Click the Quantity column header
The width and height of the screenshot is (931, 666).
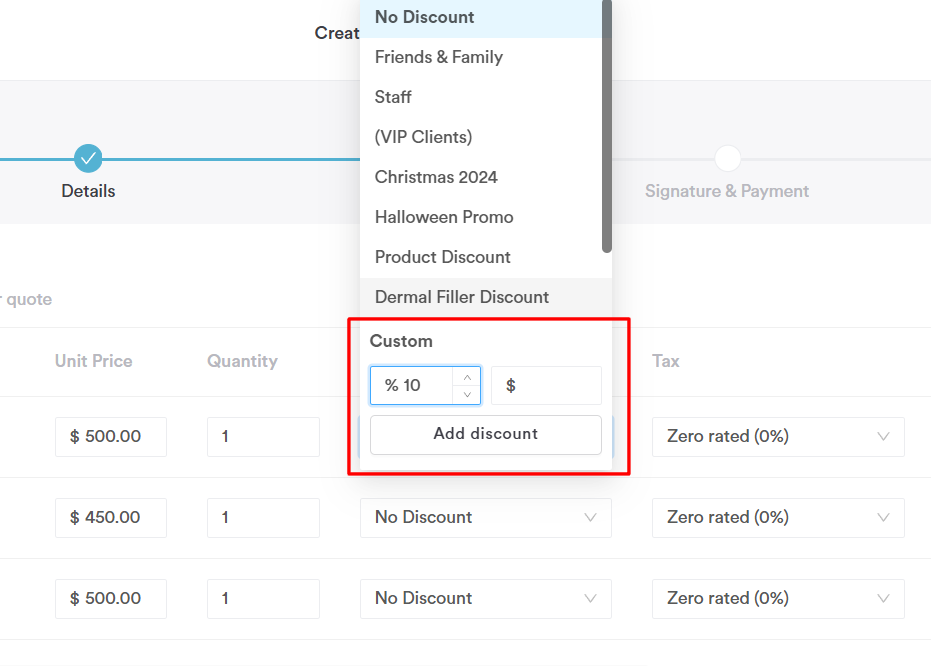coord(242,361)
